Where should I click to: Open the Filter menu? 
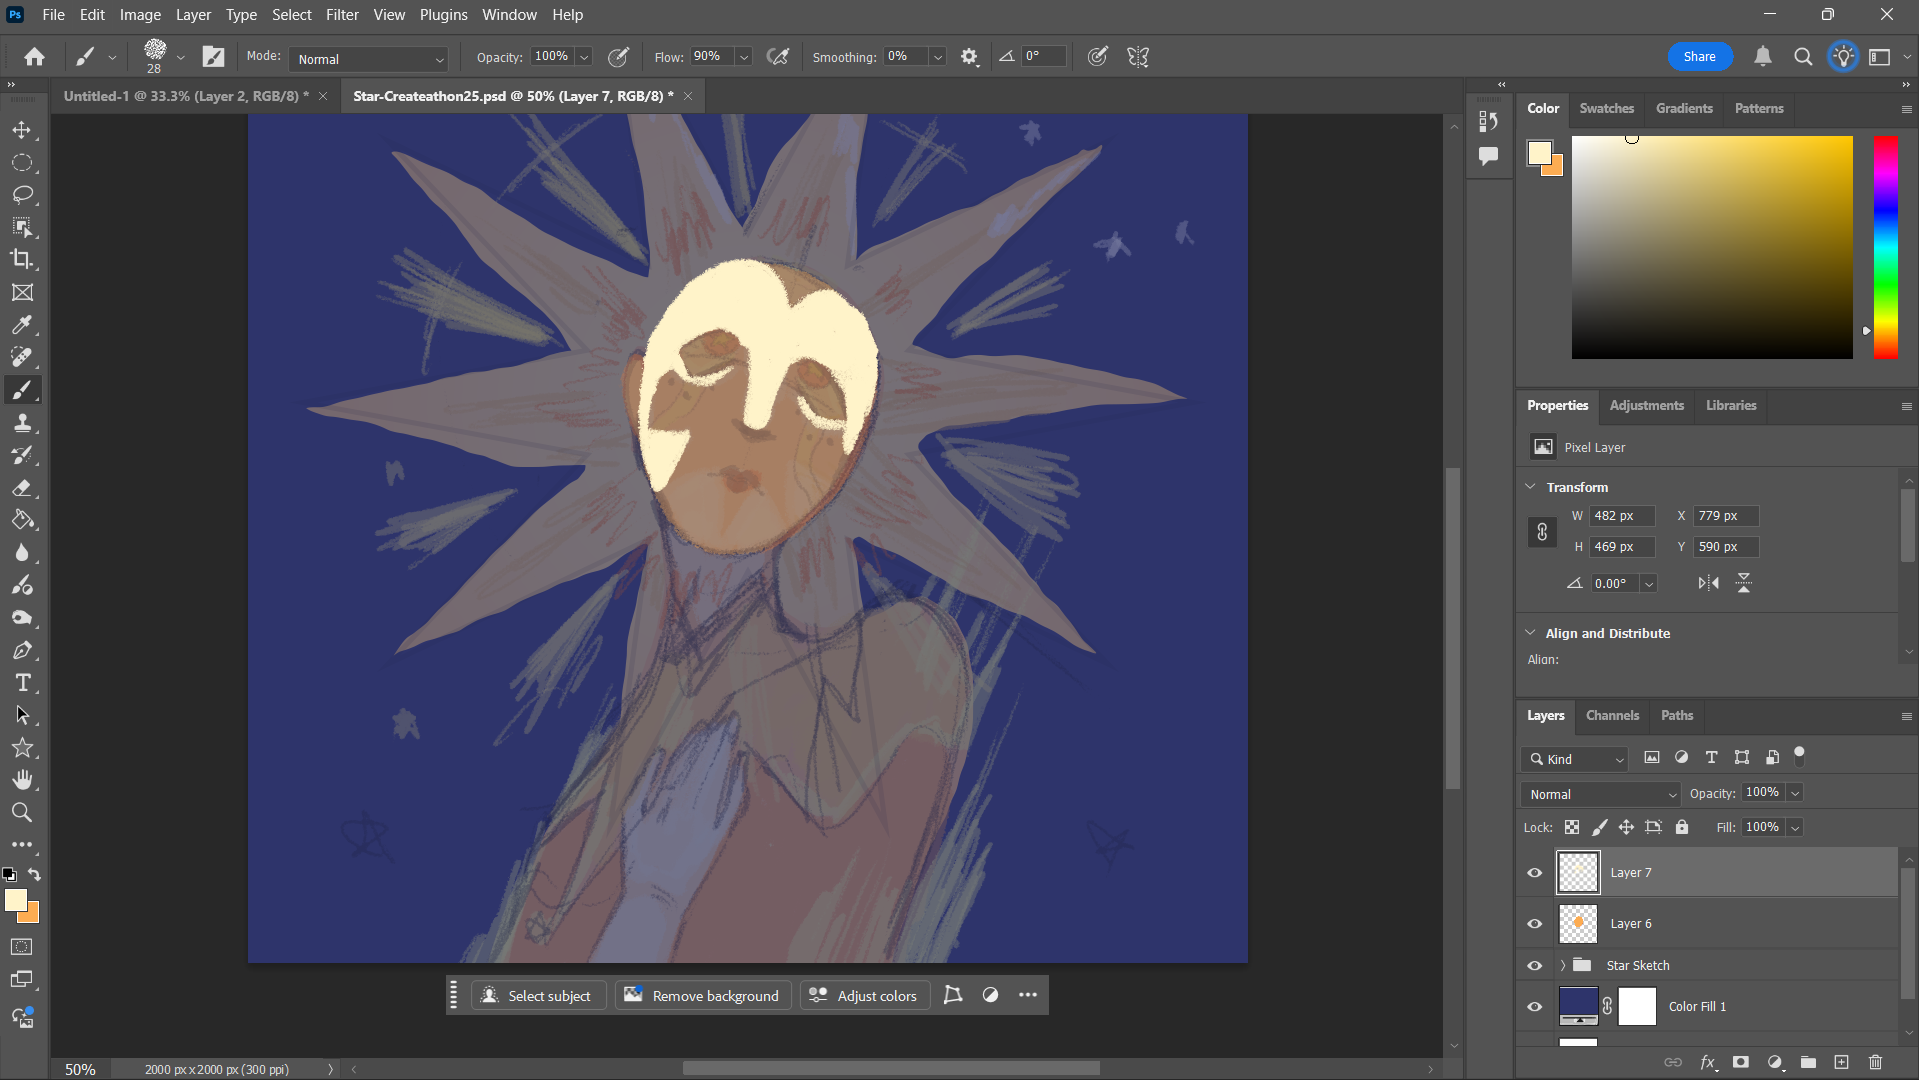coord(341,15)
